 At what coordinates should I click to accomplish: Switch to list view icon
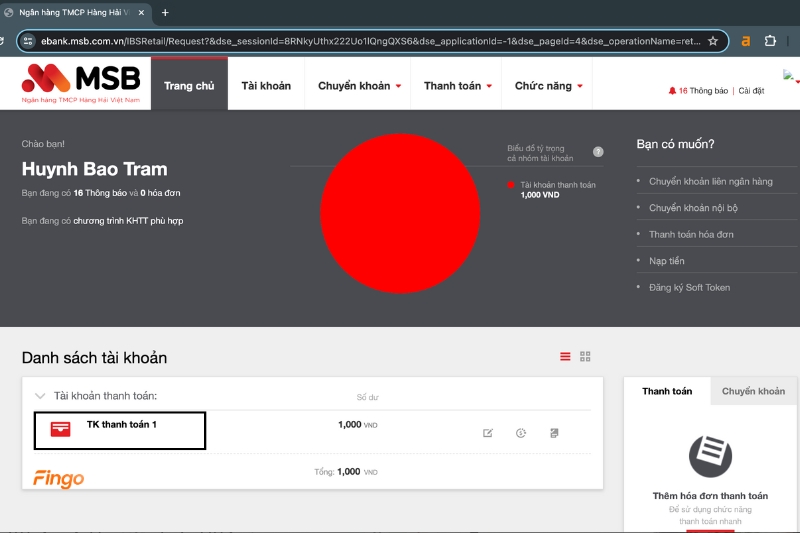(565, 357)
